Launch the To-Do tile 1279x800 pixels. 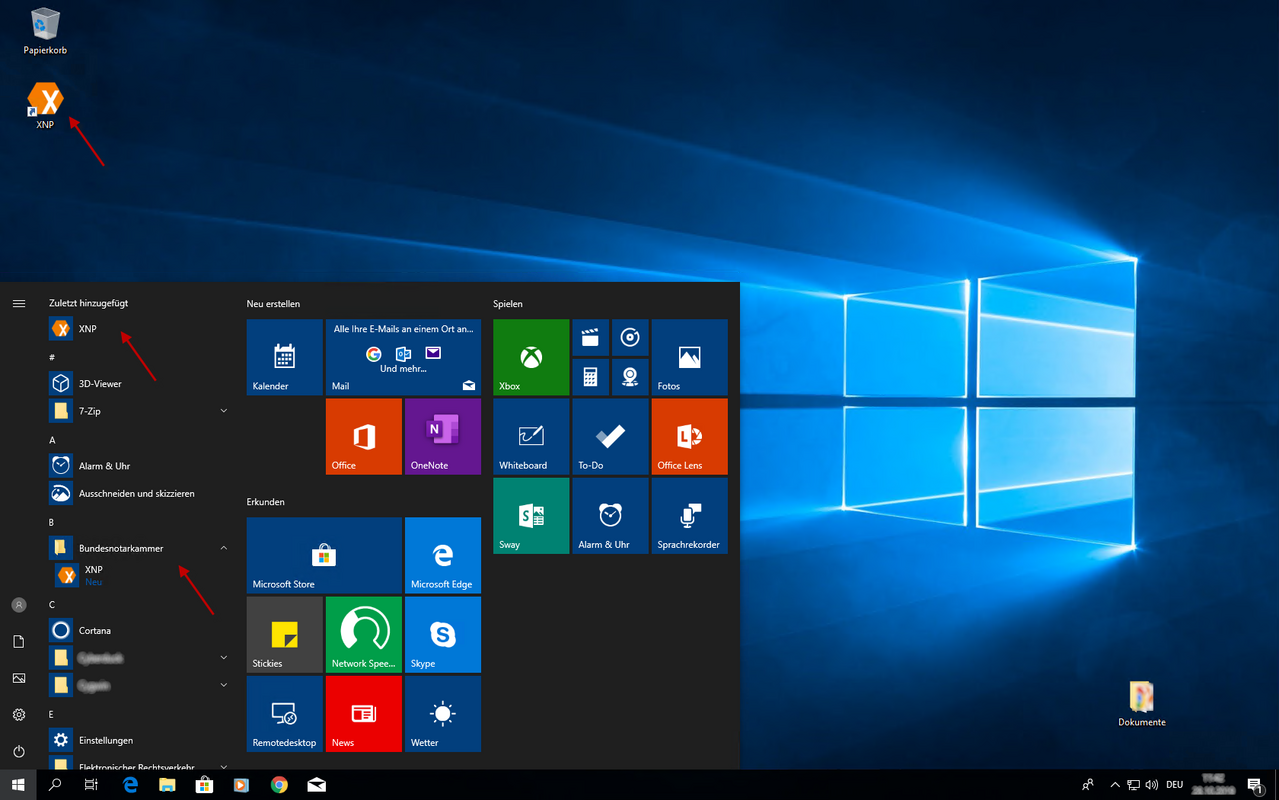pos(610,436)
